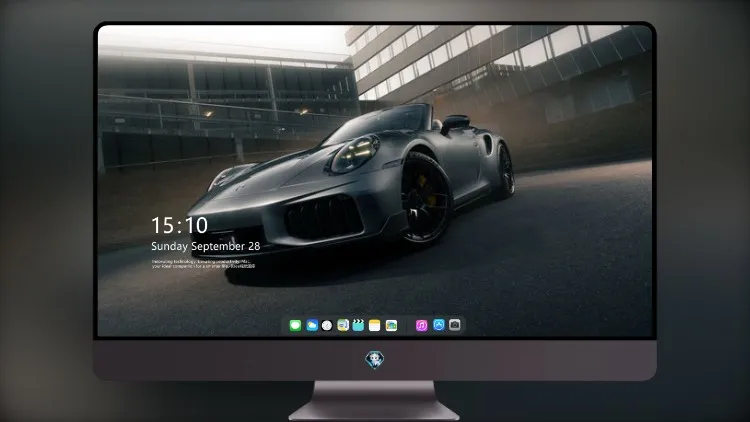Image resolution: width=750 pixels, height=422 pixels.
Task: Open the blue App Store icon
Action: tap(439, 325)
